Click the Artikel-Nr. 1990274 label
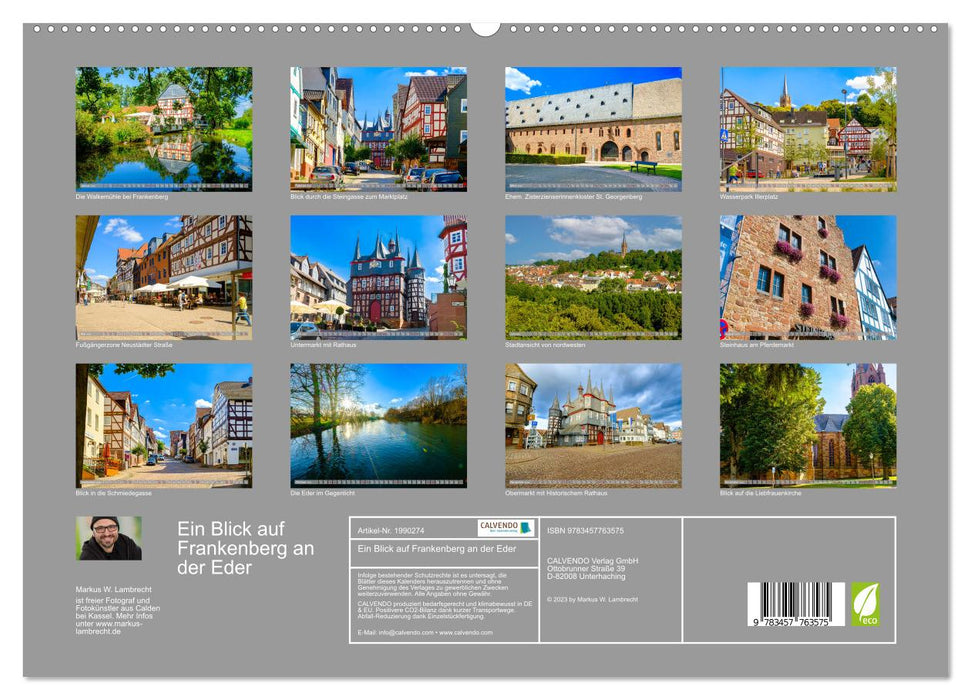 (x=393, y=527)
